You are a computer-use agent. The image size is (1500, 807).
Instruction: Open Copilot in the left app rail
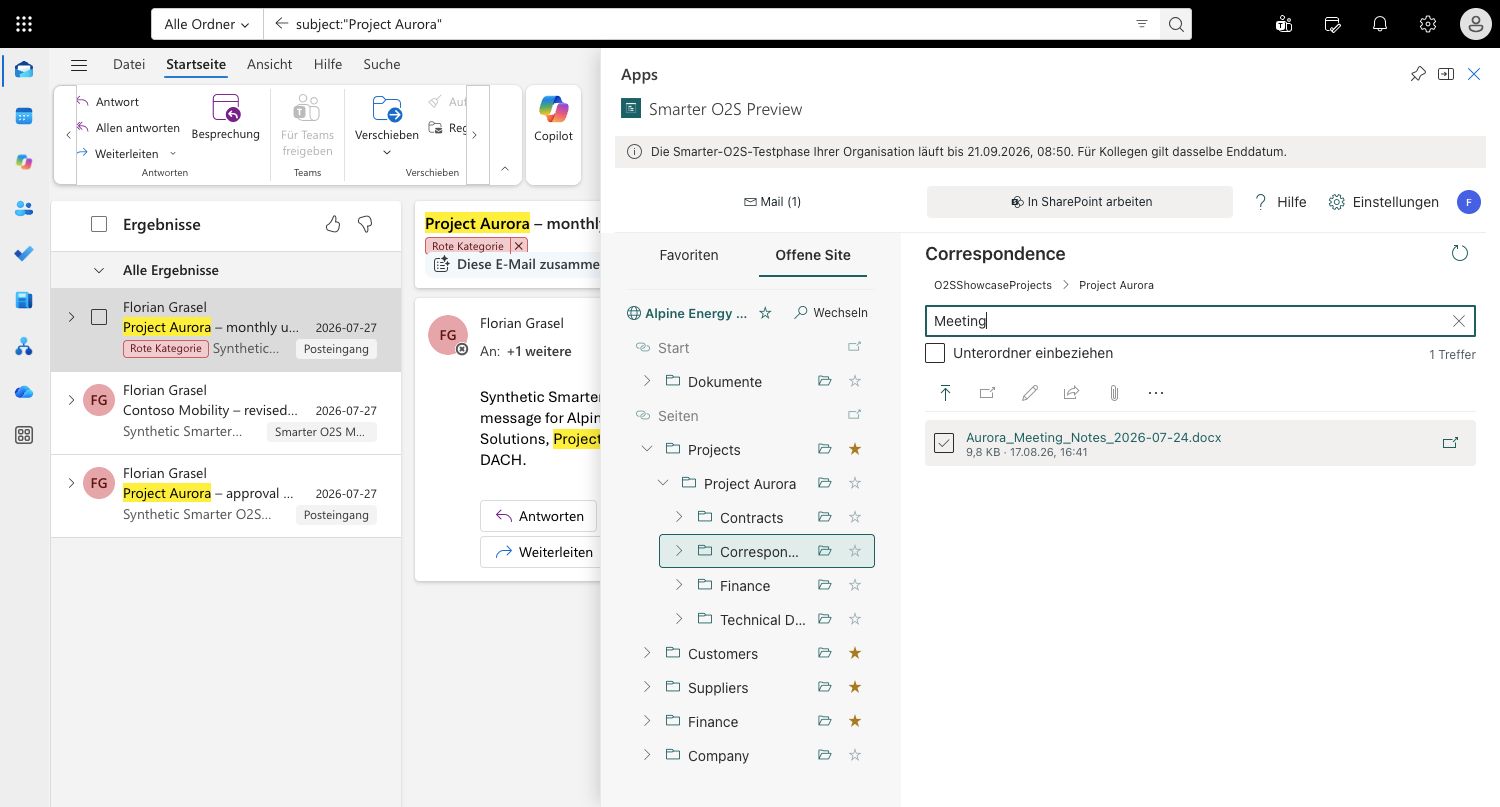pos(24,162)
